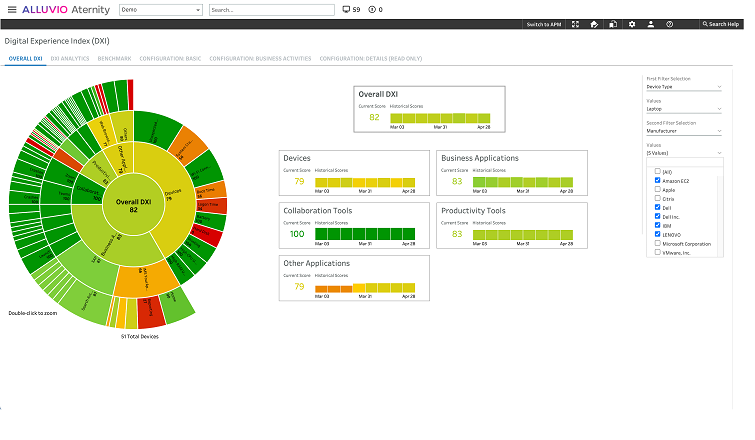The image size is (755, 440).
Task: Open the Benchmark tab
Action: pyautogui.click(x=114, y=59)
